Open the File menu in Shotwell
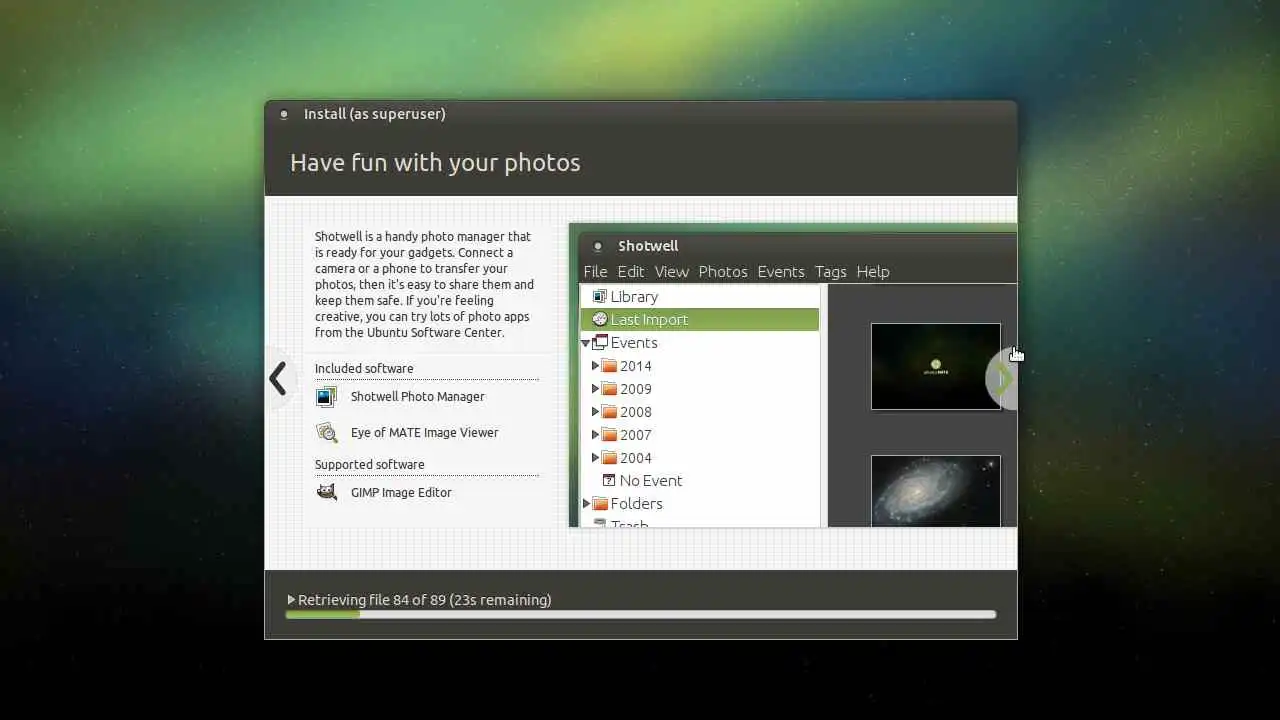The image size is (1280, 720). tap(595, 272)
